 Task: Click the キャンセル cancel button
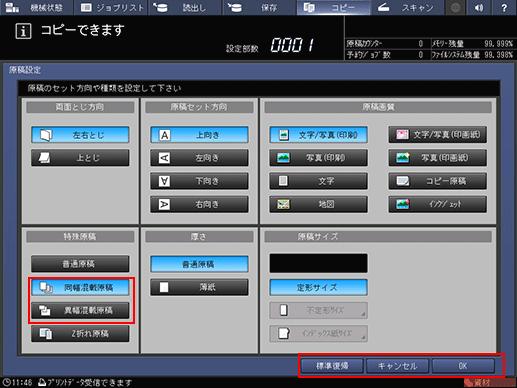tap(397, 366)
